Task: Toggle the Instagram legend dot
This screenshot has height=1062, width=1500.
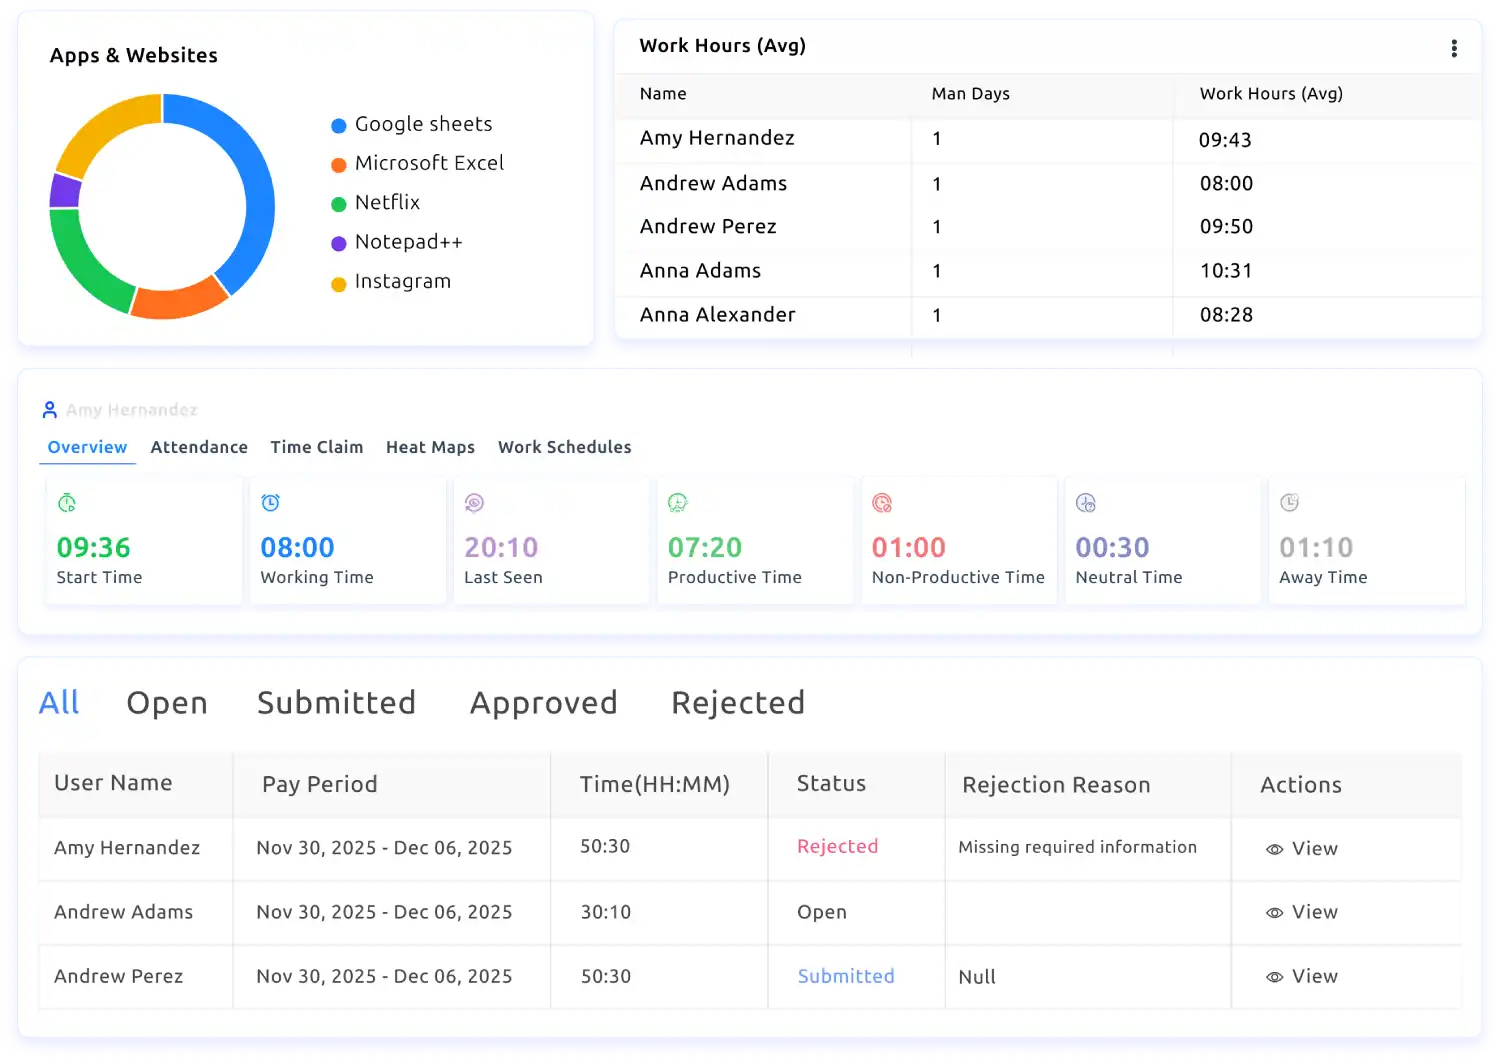Action: pyautogui.click(x=338, y=281)
